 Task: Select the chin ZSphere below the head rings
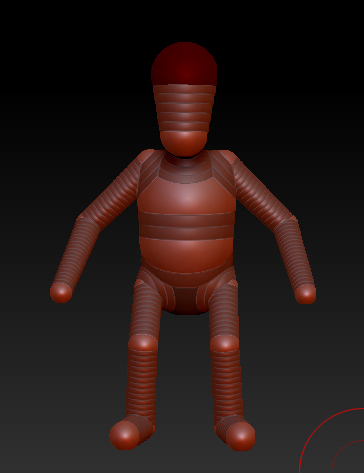pyautogui.click(x=184, y=143)
